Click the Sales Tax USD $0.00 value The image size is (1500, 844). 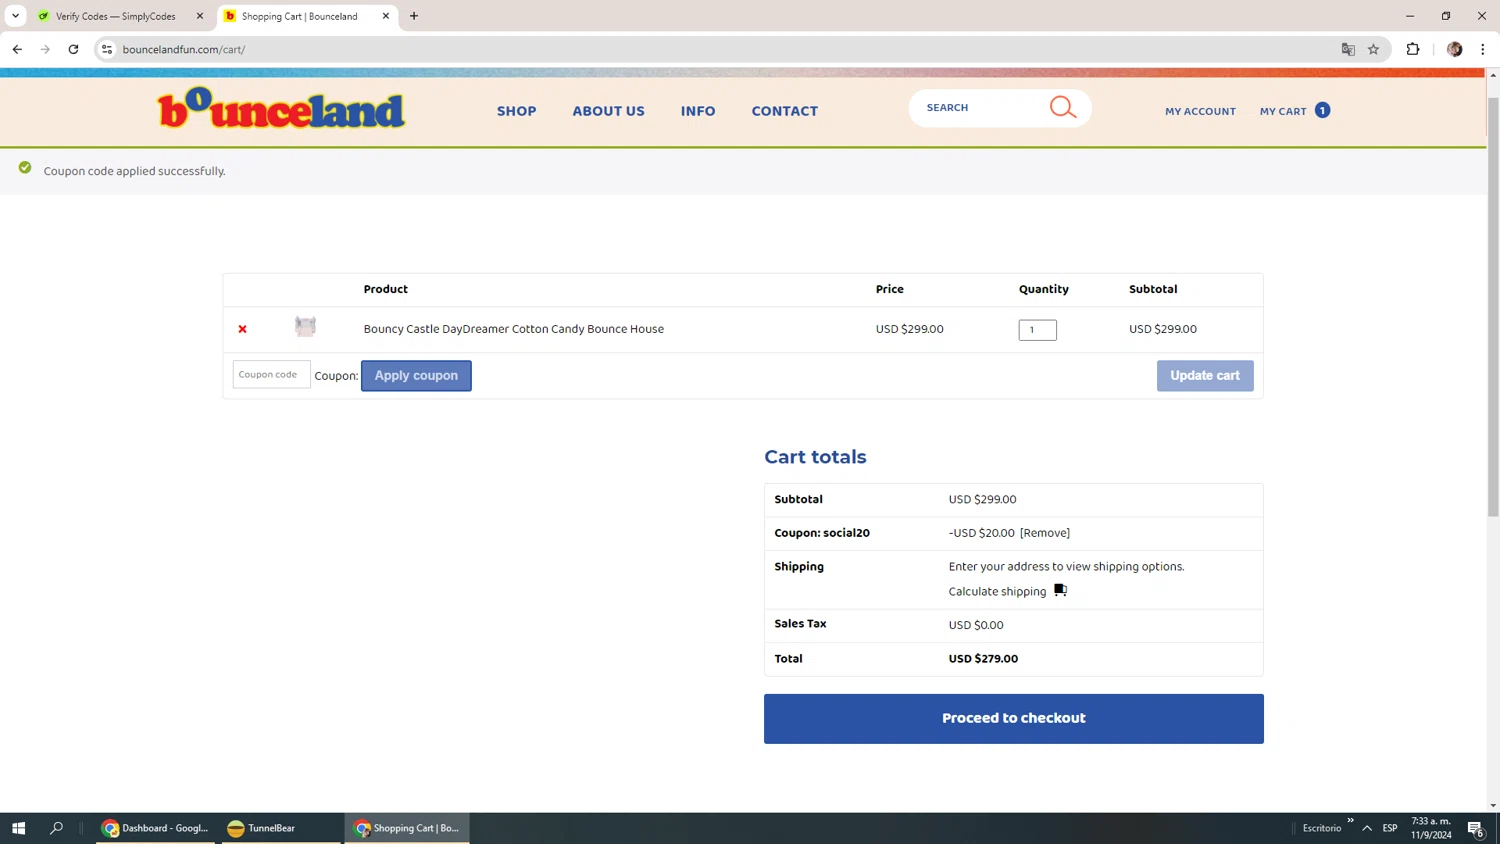[x=976, y=625]
